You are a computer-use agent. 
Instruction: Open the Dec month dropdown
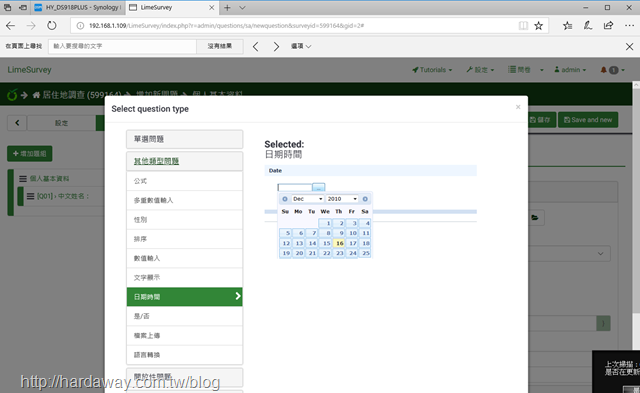308,199
